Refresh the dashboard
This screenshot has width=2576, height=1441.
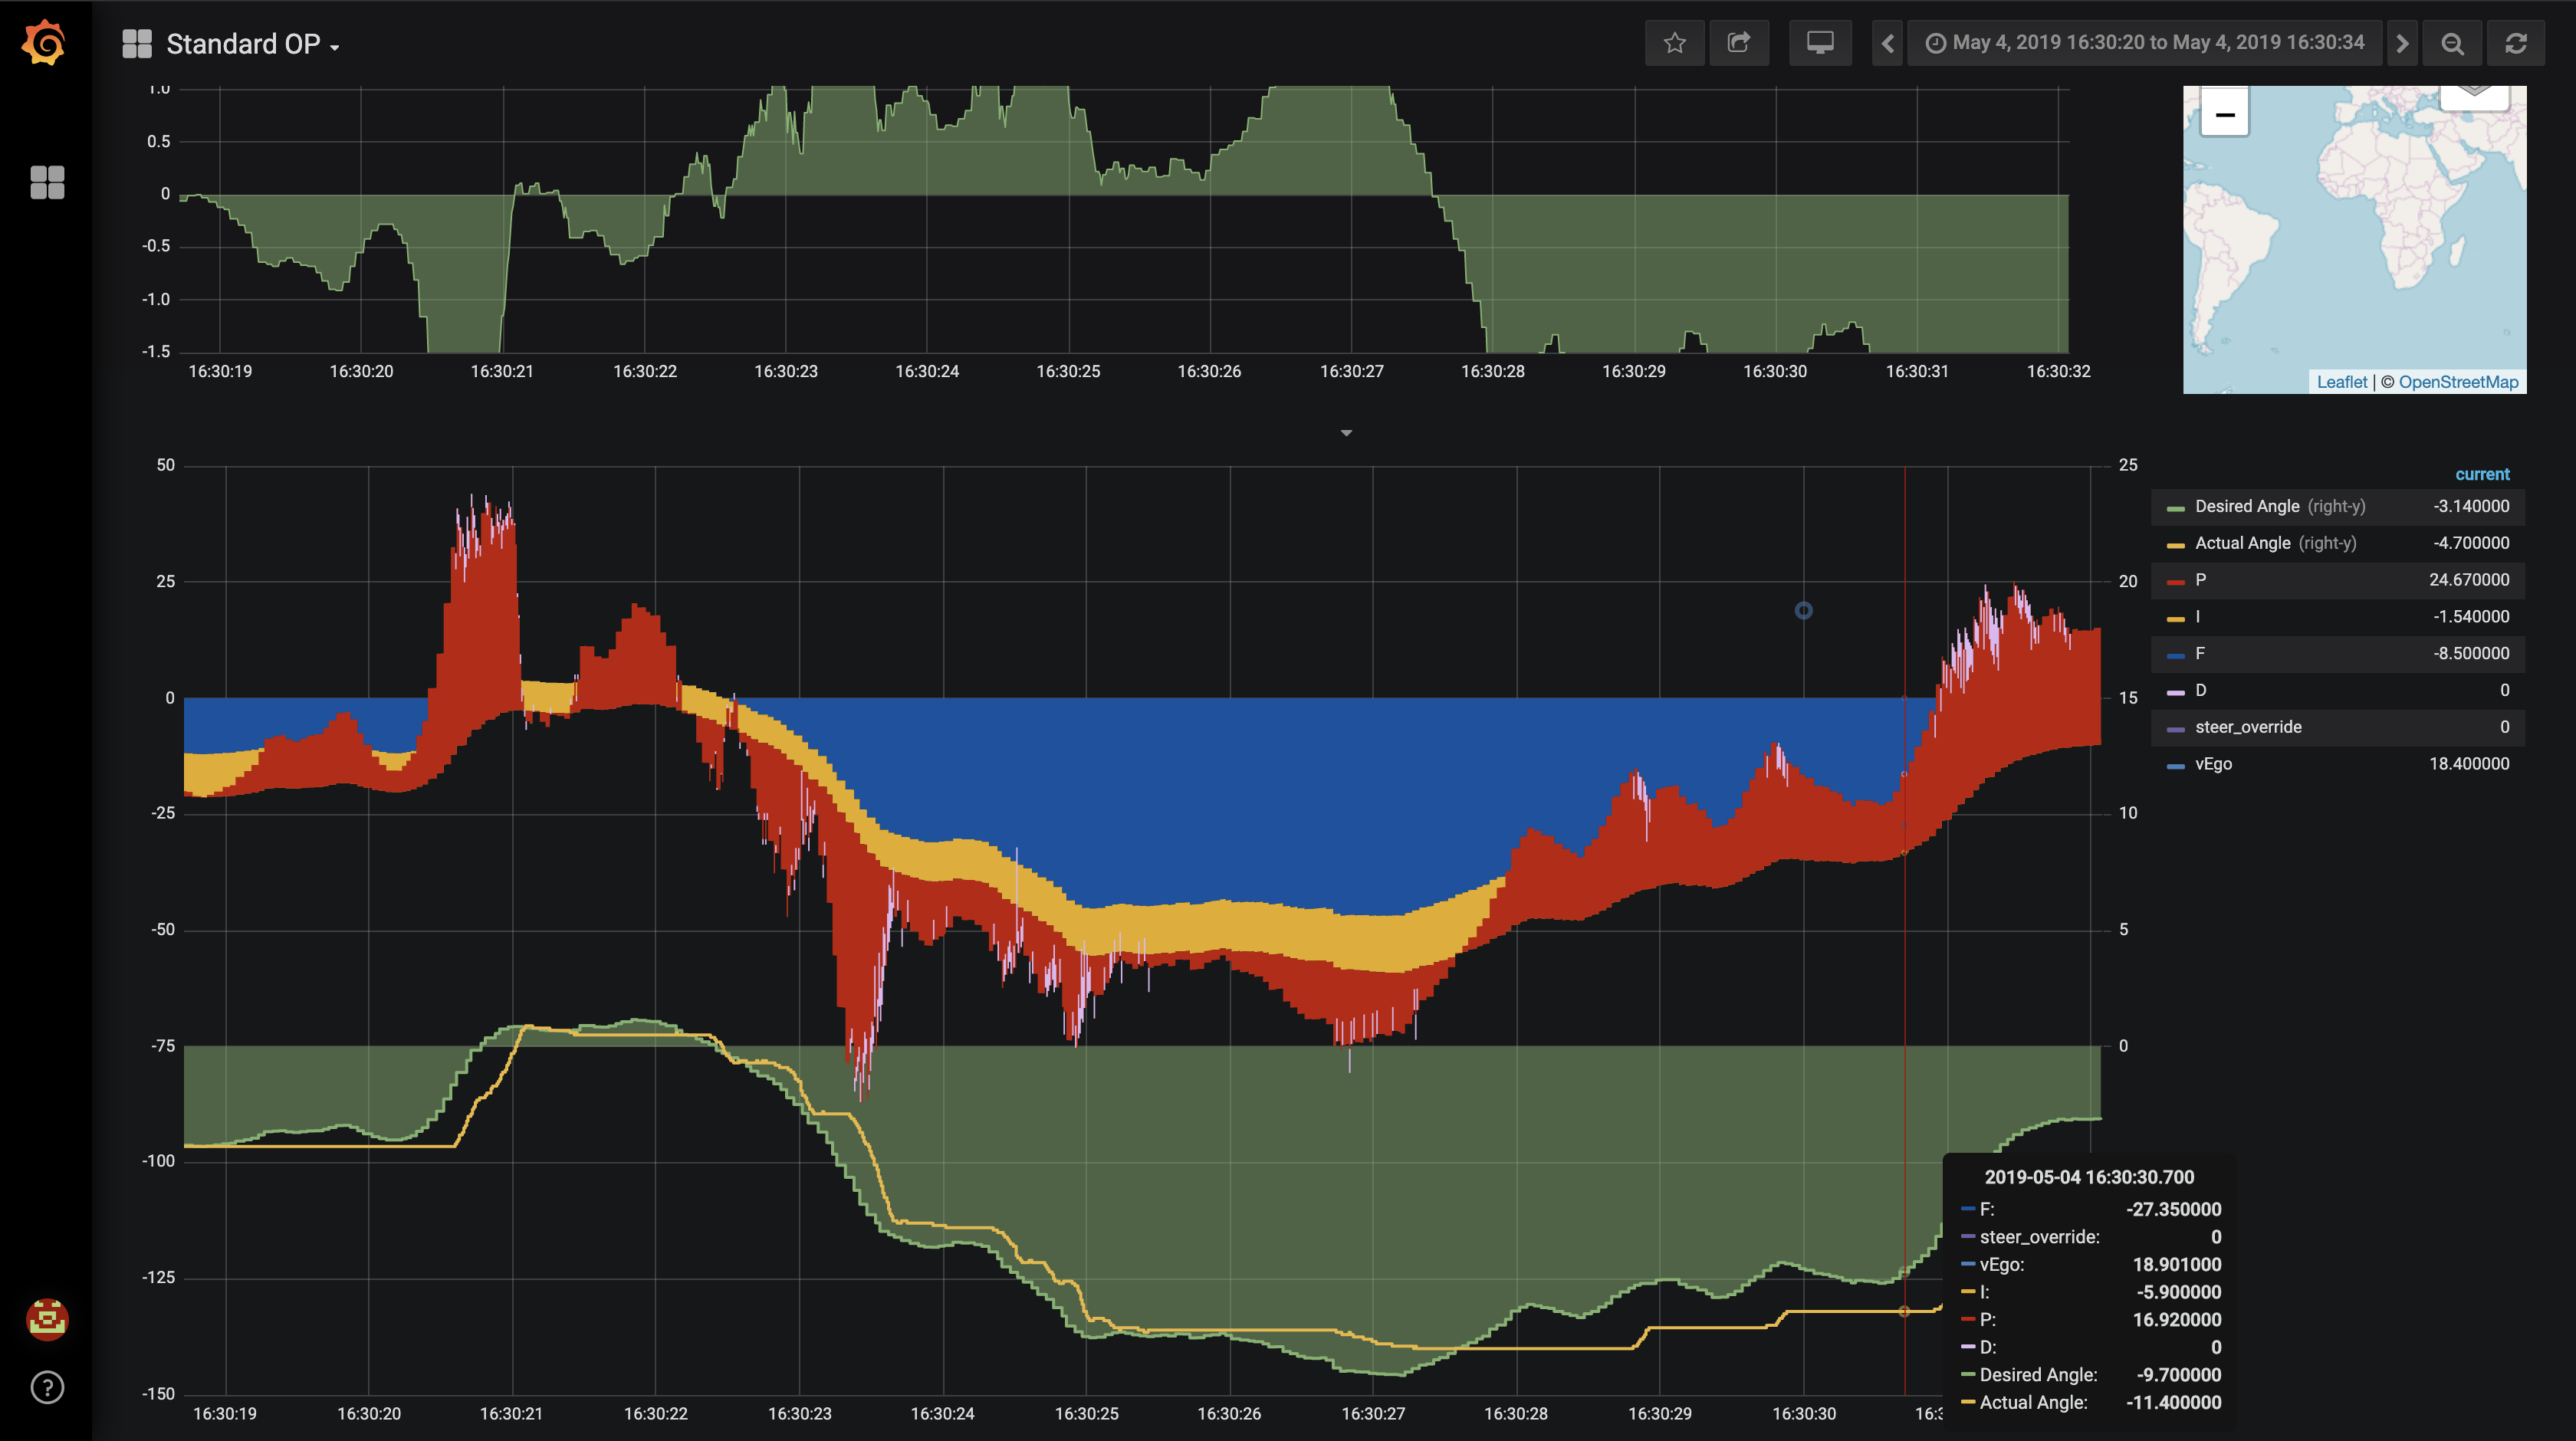tap(2516, 43)
